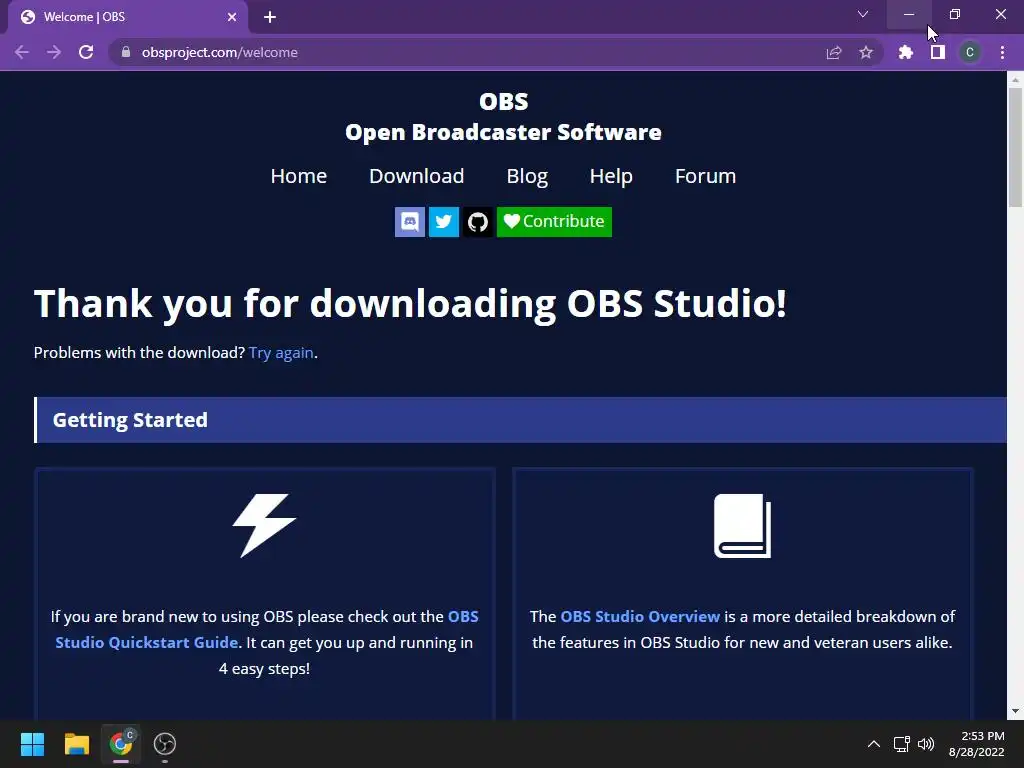The image size is (1024, 768).
Task: Expand the tab search chevron
Action: [863, 14]
